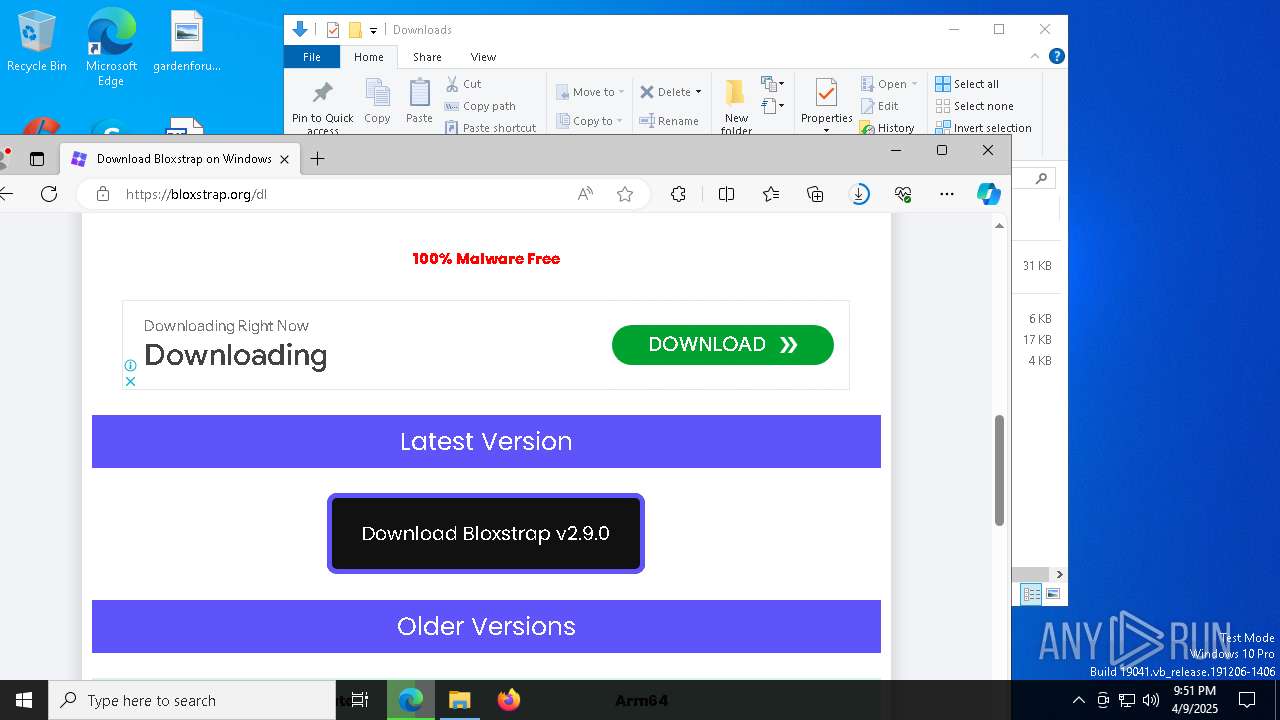The height and width of the screenshot is (720, 1280).
Task: Click Explorer search magnifier icon
Action: click(x=1041, y=179)
